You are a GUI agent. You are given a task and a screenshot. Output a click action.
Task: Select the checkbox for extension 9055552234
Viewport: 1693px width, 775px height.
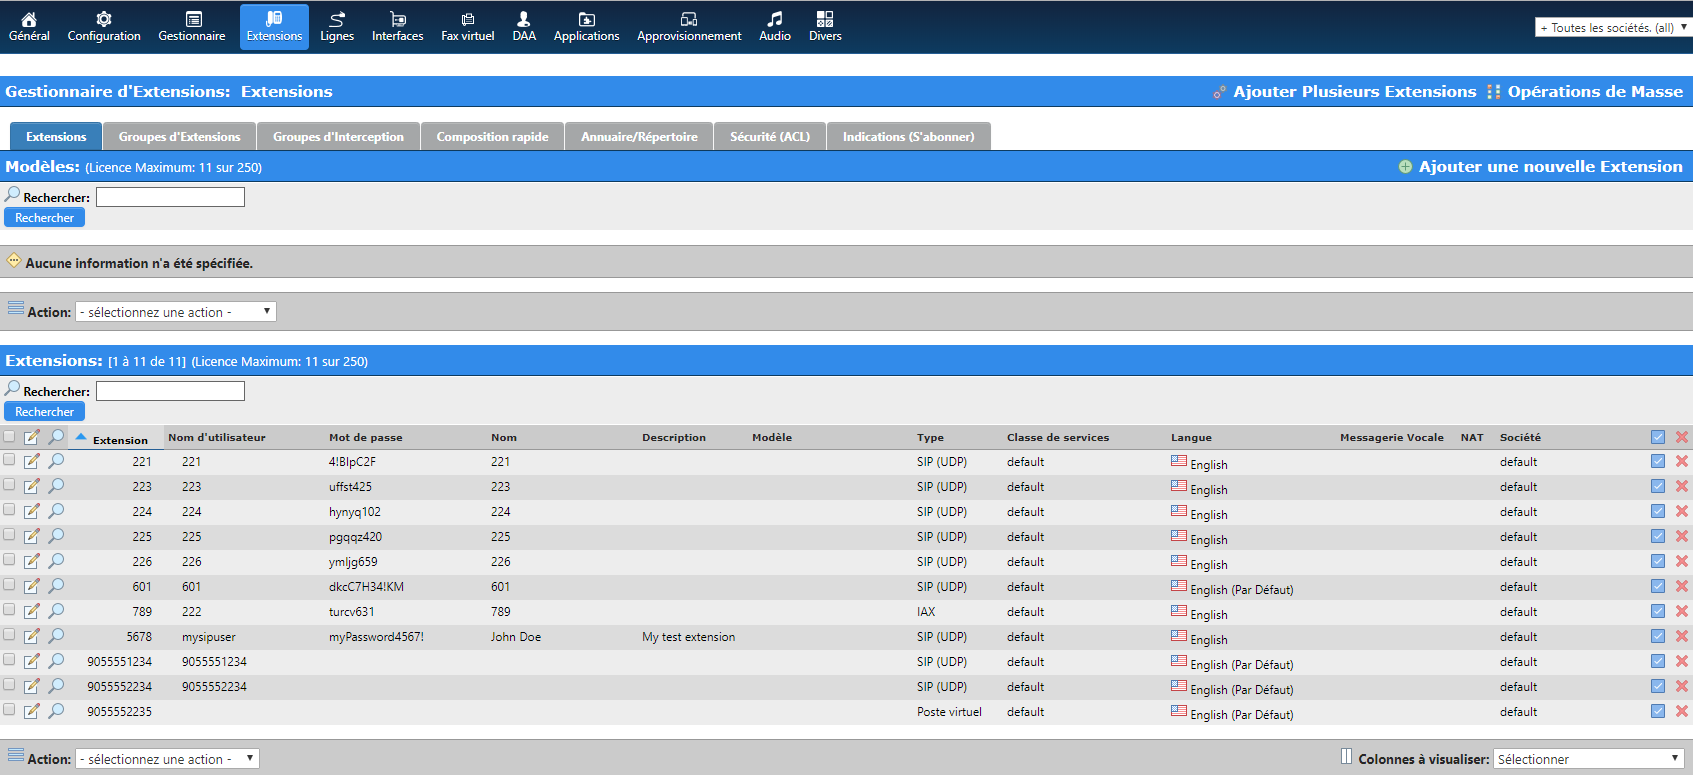click(x=9, y=685)
